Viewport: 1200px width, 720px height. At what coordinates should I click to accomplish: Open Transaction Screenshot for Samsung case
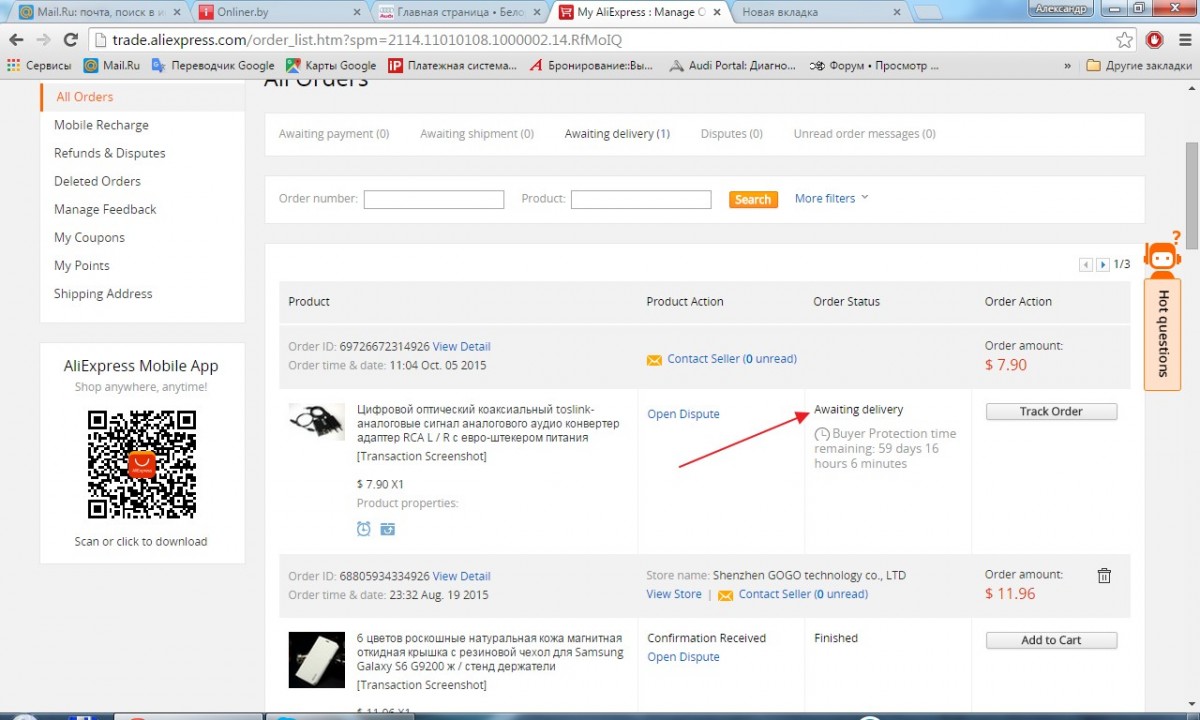click(x=422, y=685)
